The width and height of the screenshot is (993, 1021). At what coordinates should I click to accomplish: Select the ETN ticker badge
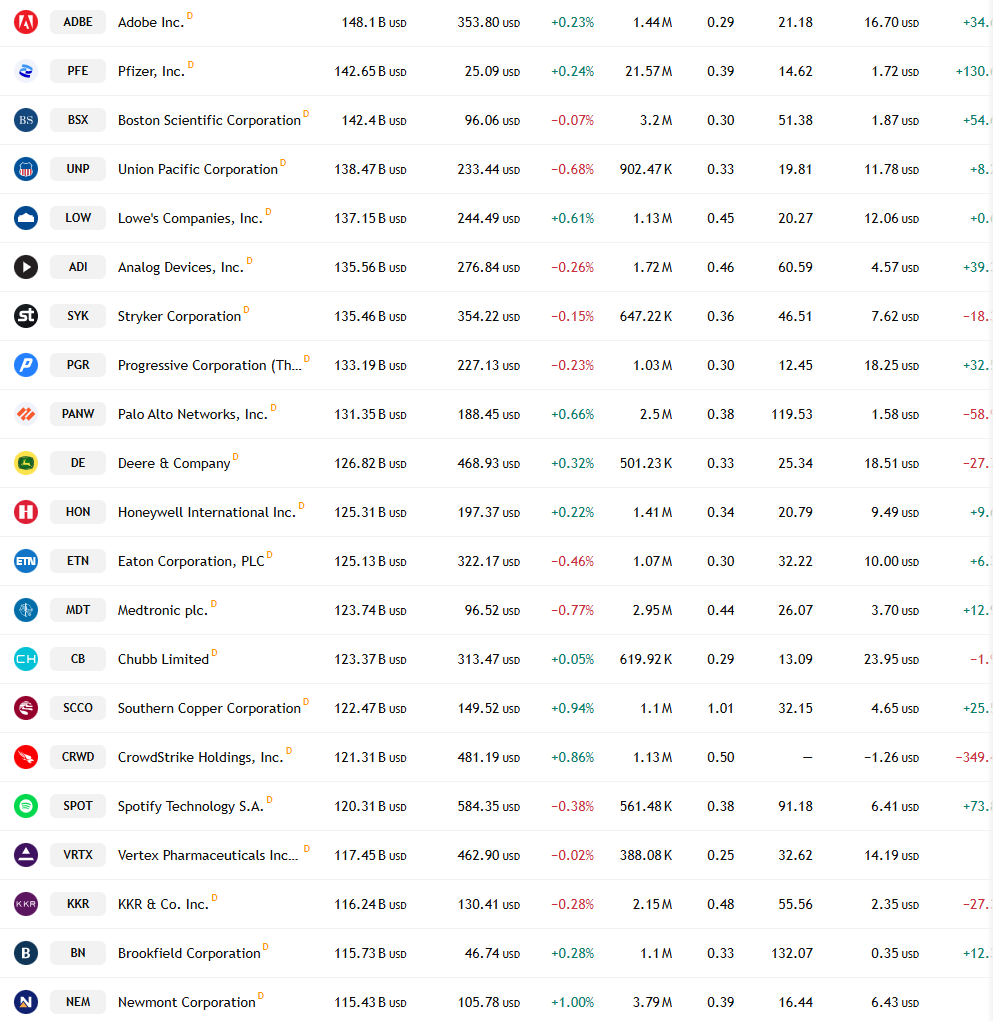pyautogui.click(x=78, y=561)
